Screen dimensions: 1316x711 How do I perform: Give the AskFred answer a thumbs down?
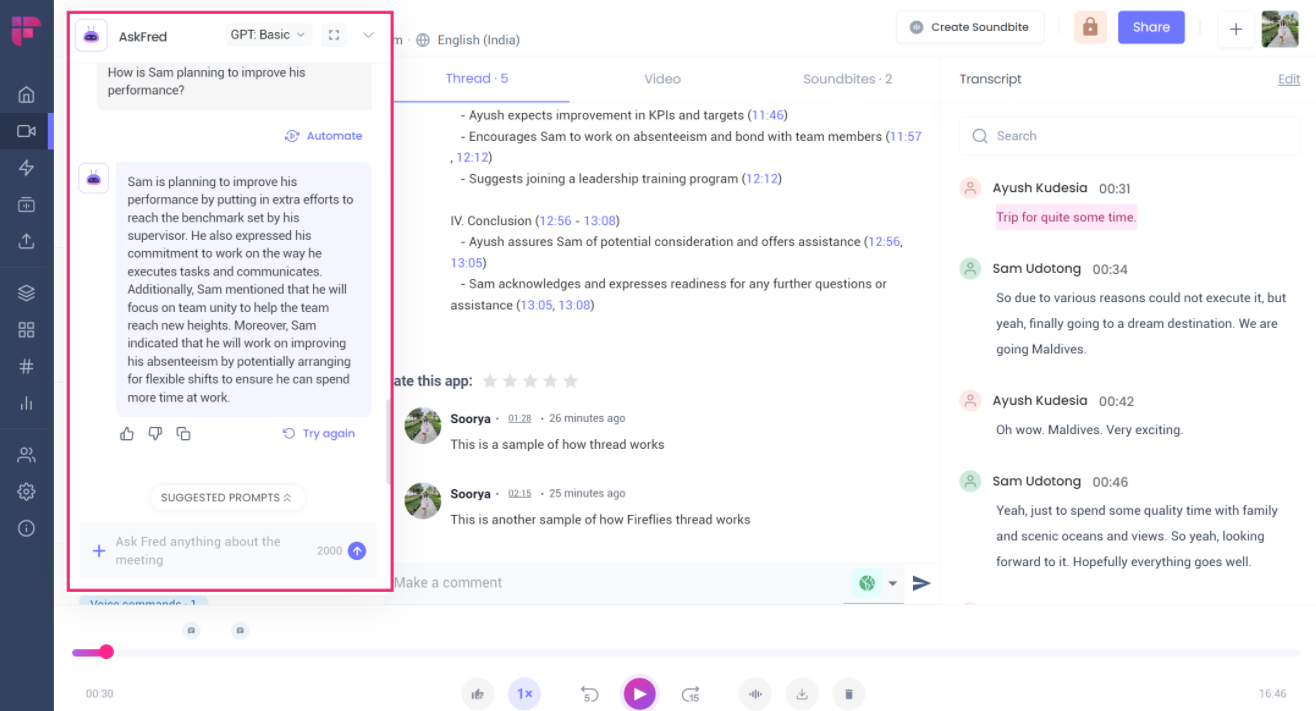coord(155,433)
